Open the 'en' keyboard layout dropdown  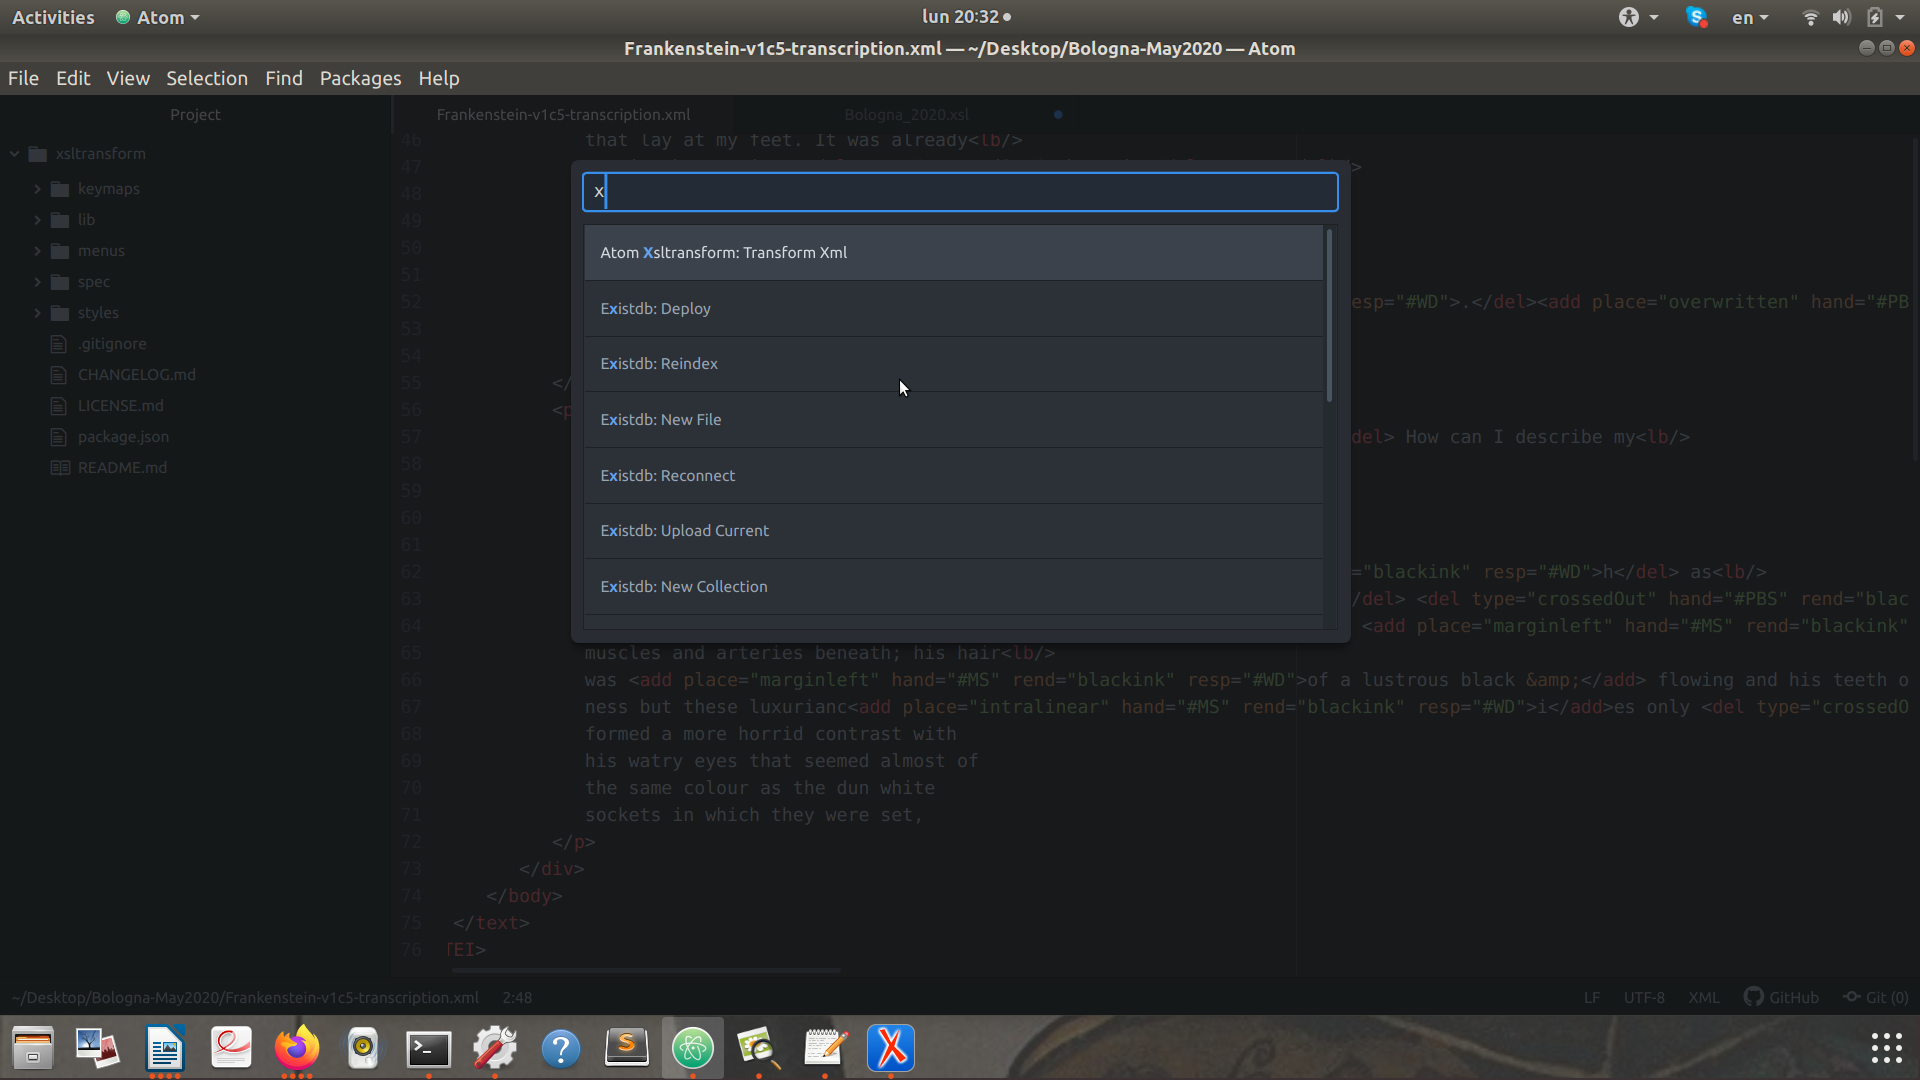point(1750,17)
